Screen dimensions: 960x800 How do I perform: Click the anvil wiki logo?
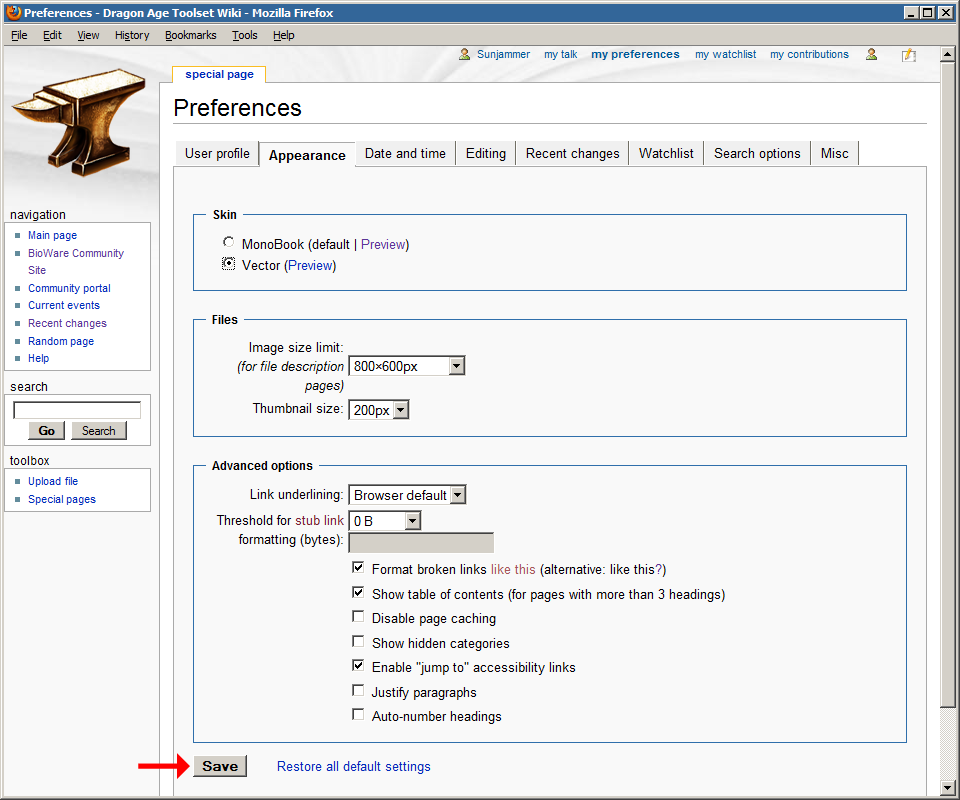tap(78, 120)
